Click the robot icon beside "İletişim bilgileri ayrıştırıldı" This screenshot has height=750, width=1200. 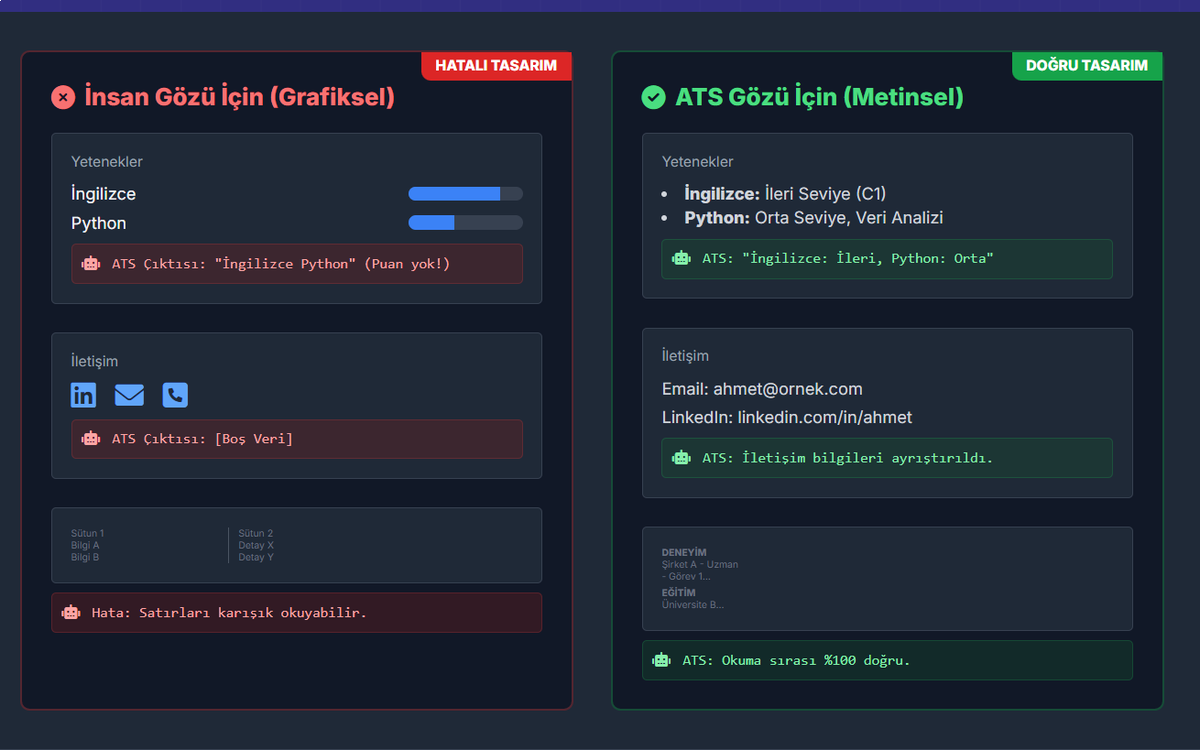(x=682, y=457)
